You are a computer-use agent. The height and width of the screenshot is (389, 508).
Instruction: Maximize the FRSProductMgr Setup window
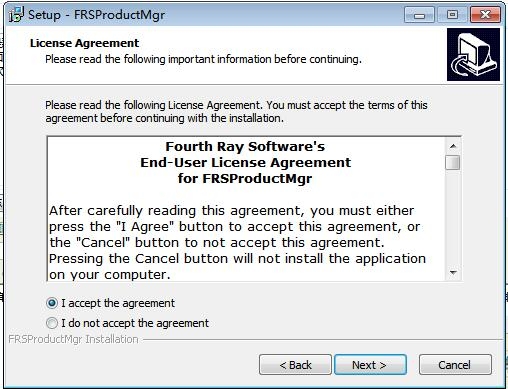[452, 15]
